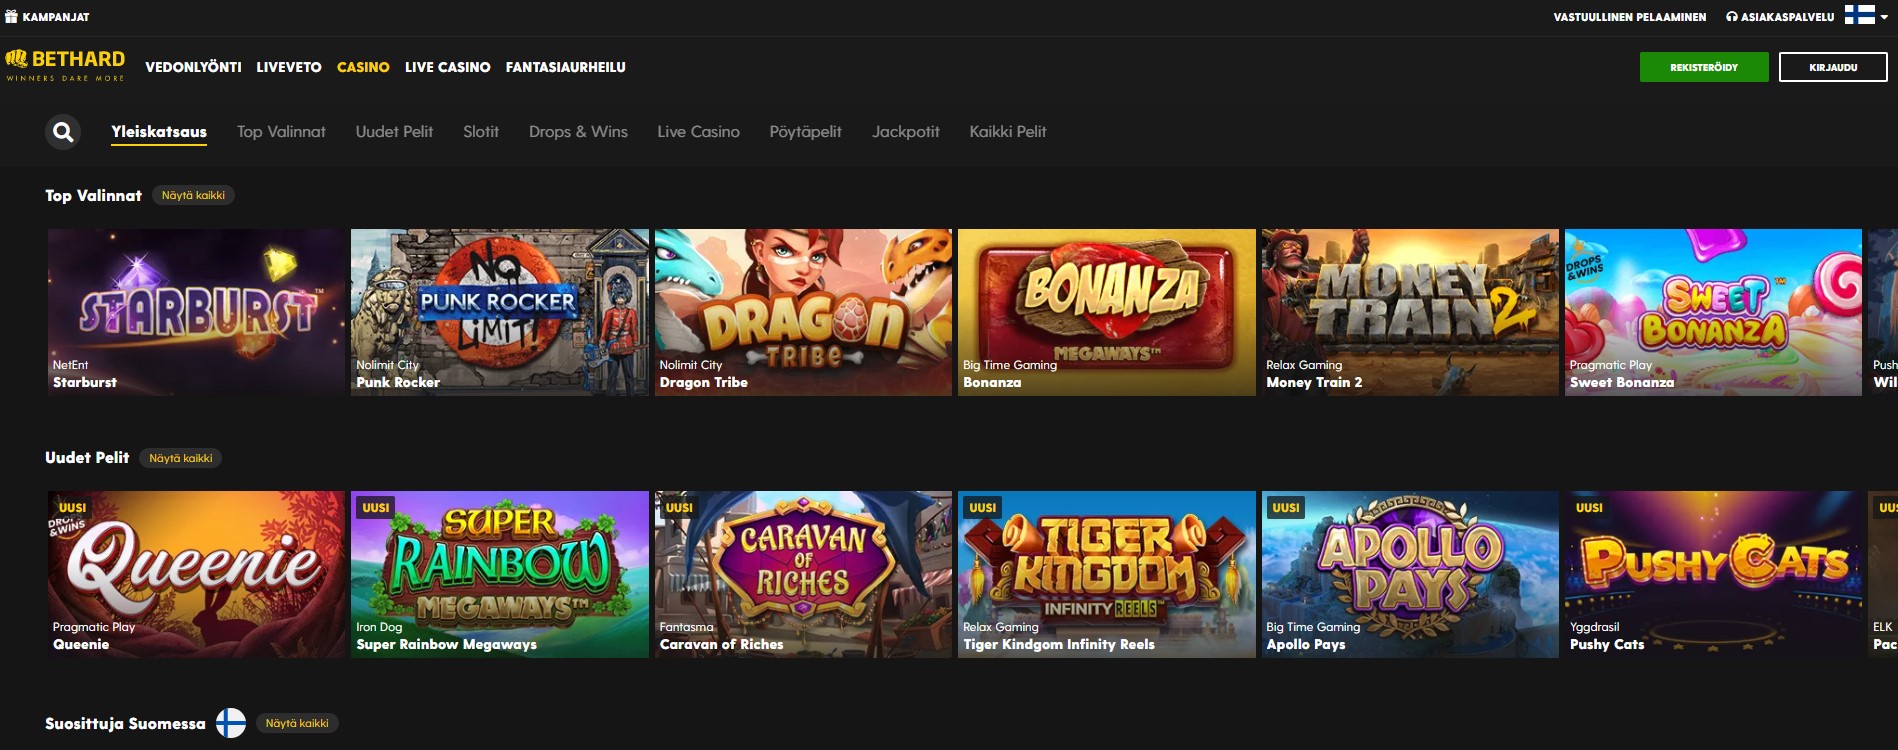Switch to Jackpotit tab

tap(905, 132)
